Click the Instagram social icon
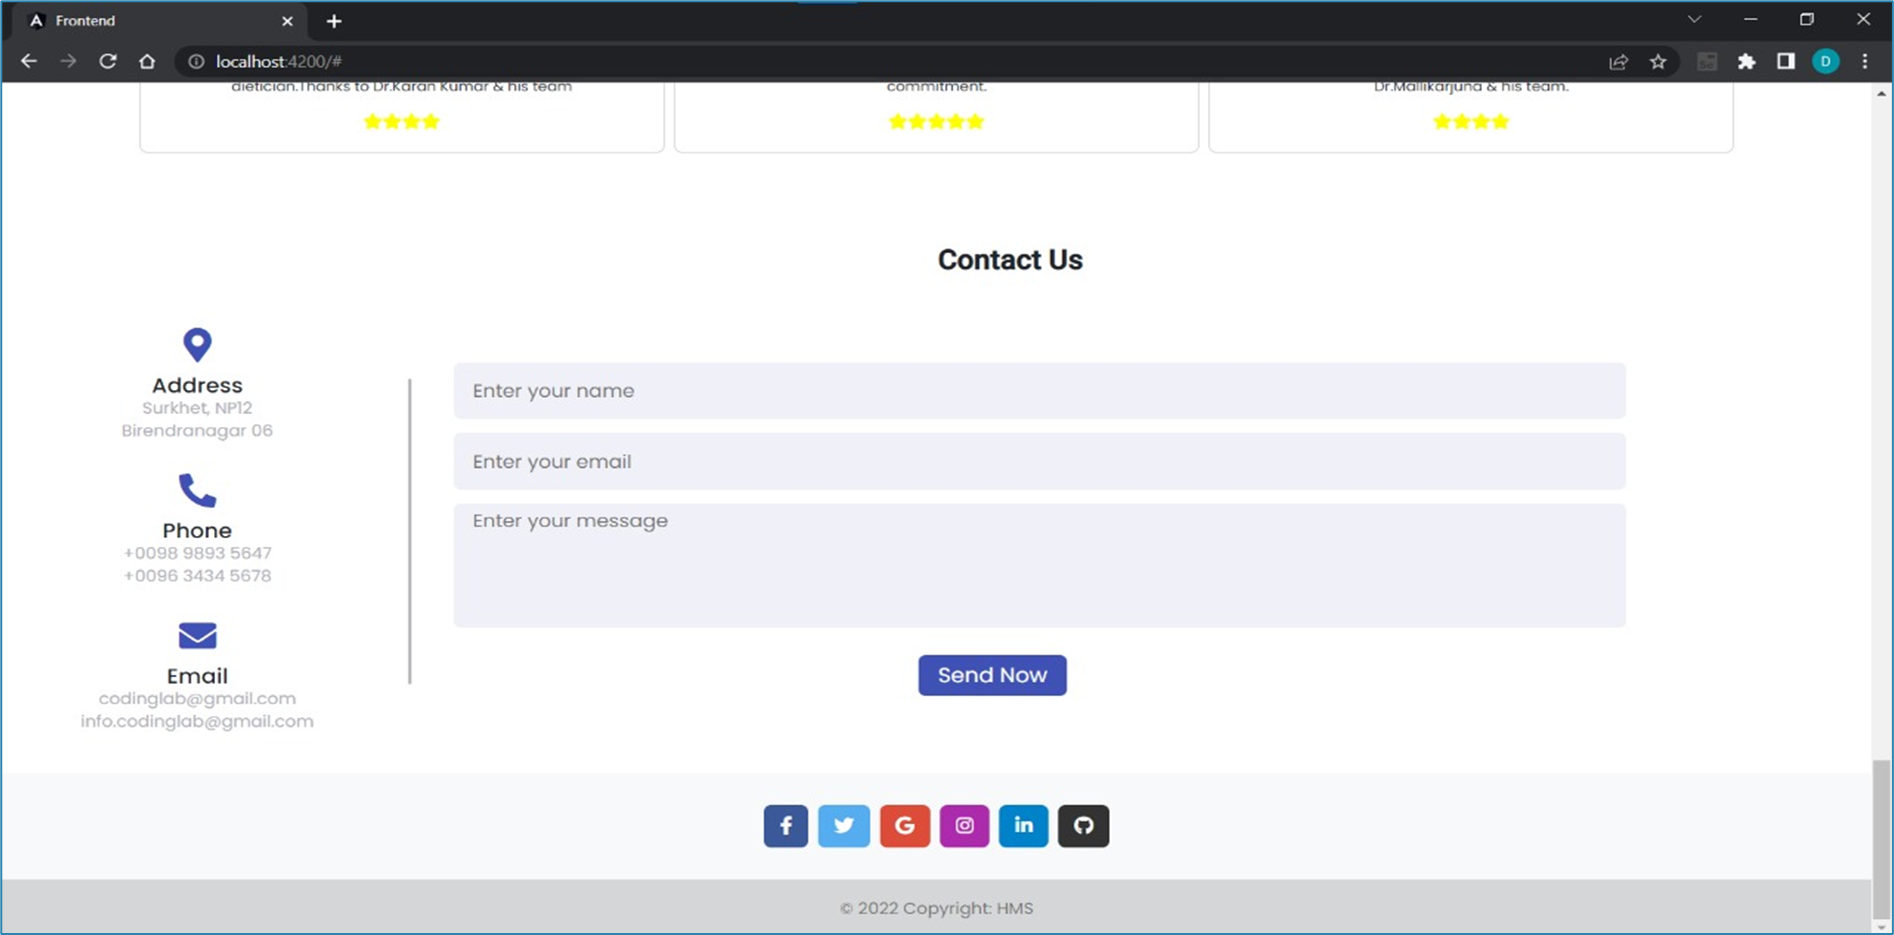Screen dimensions: 1894x935 [964, 825]
